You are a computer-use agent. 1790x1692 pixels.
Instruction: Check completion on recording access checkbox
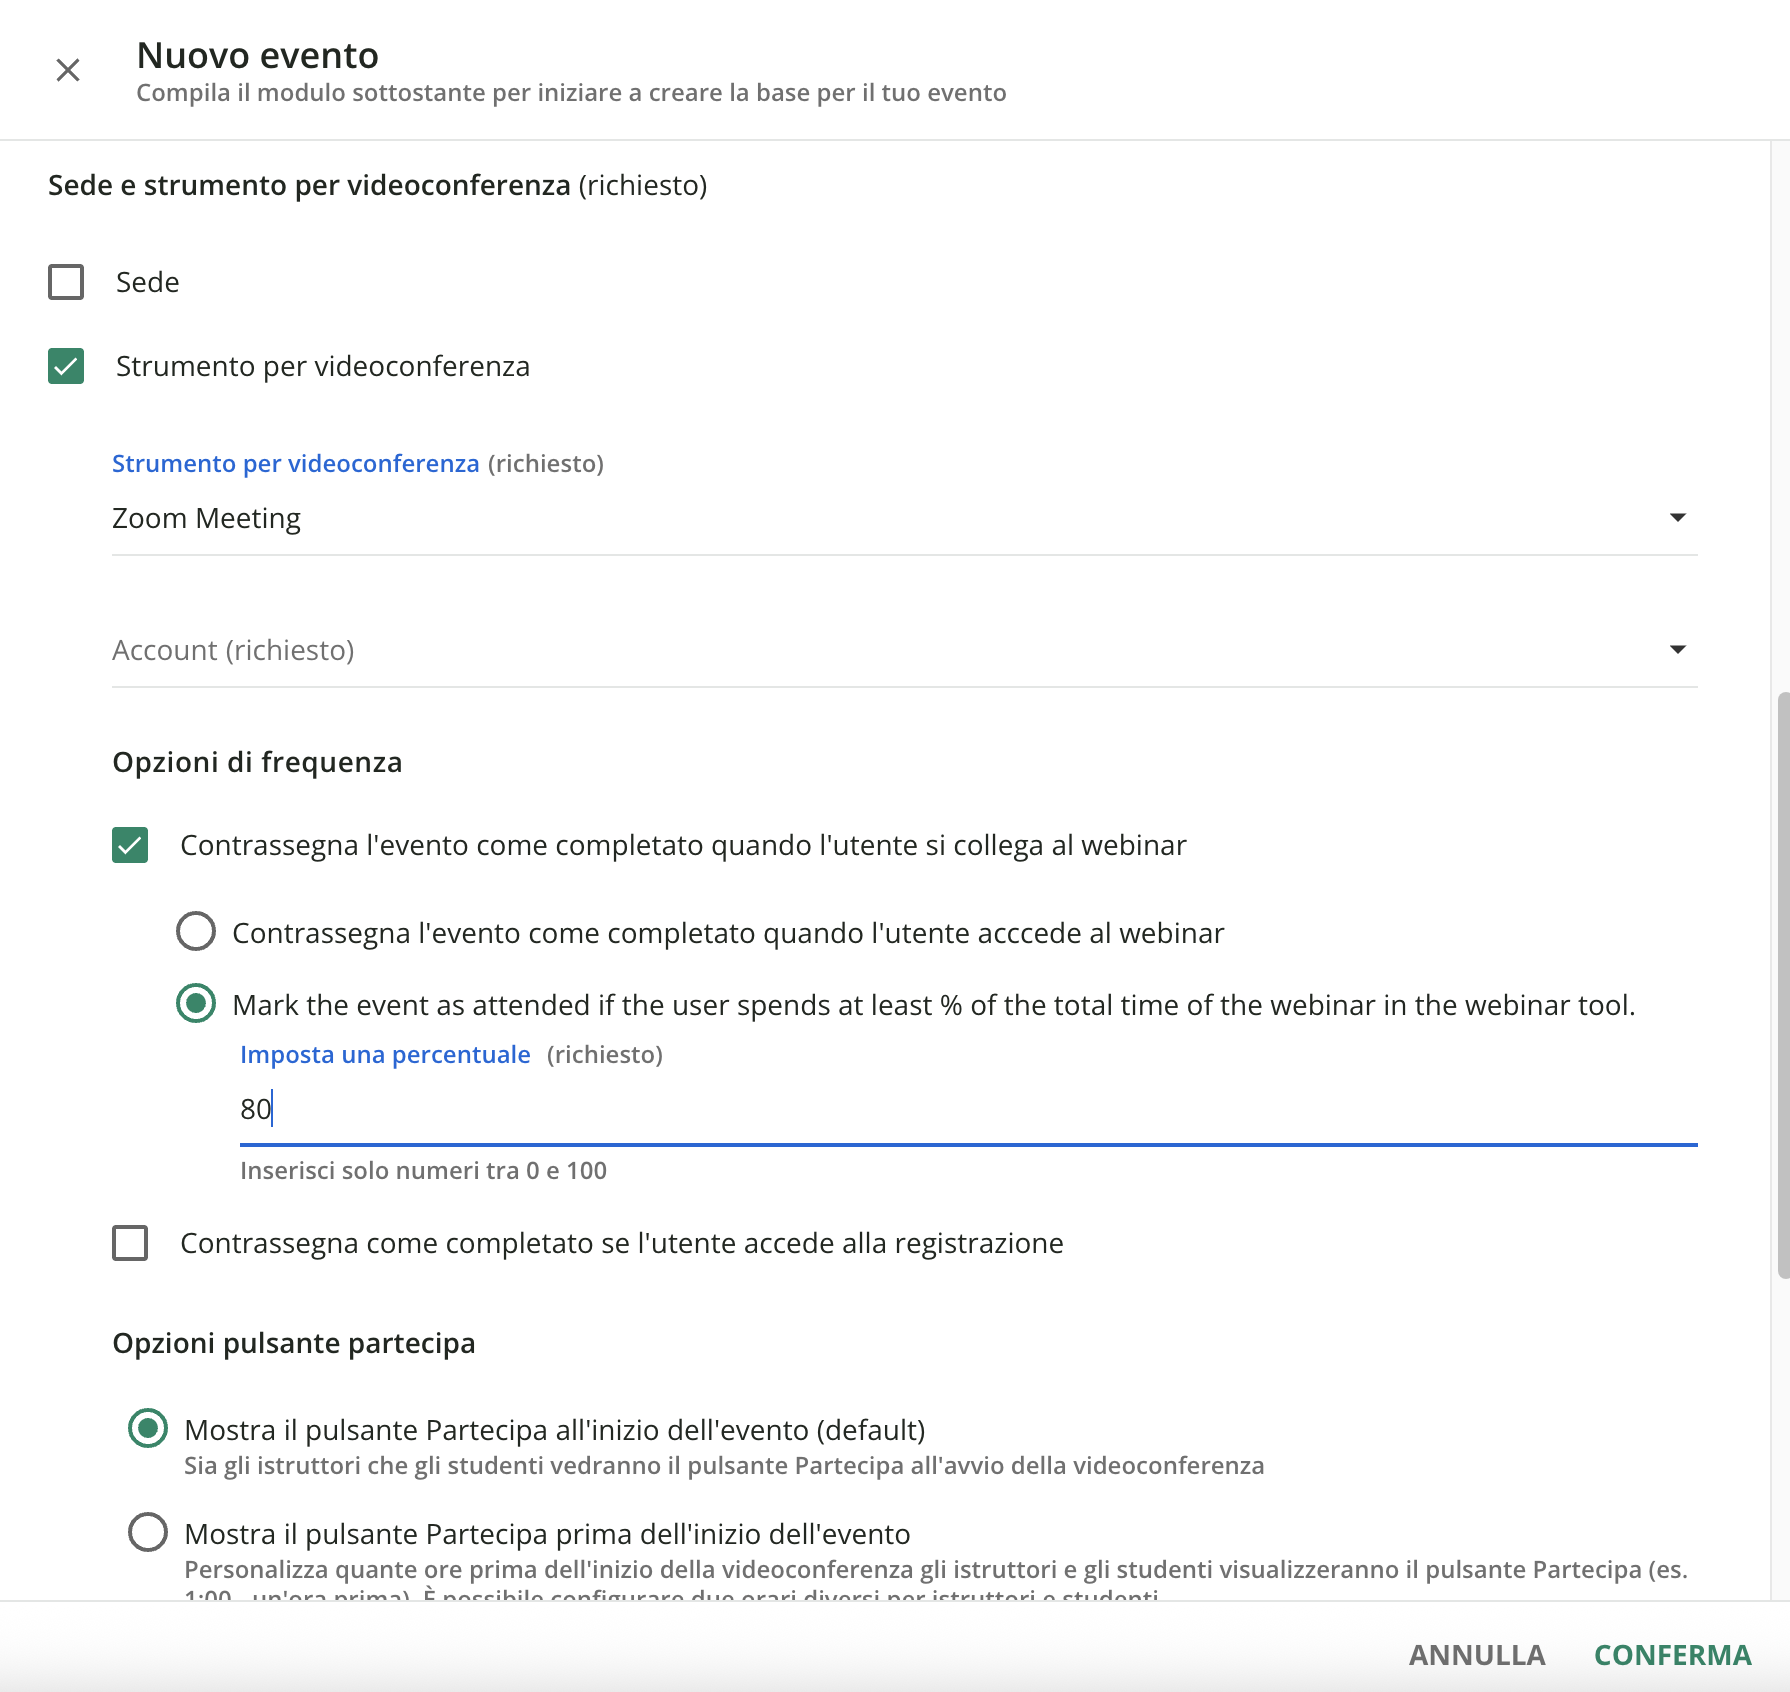click(x=130, y=1243)
